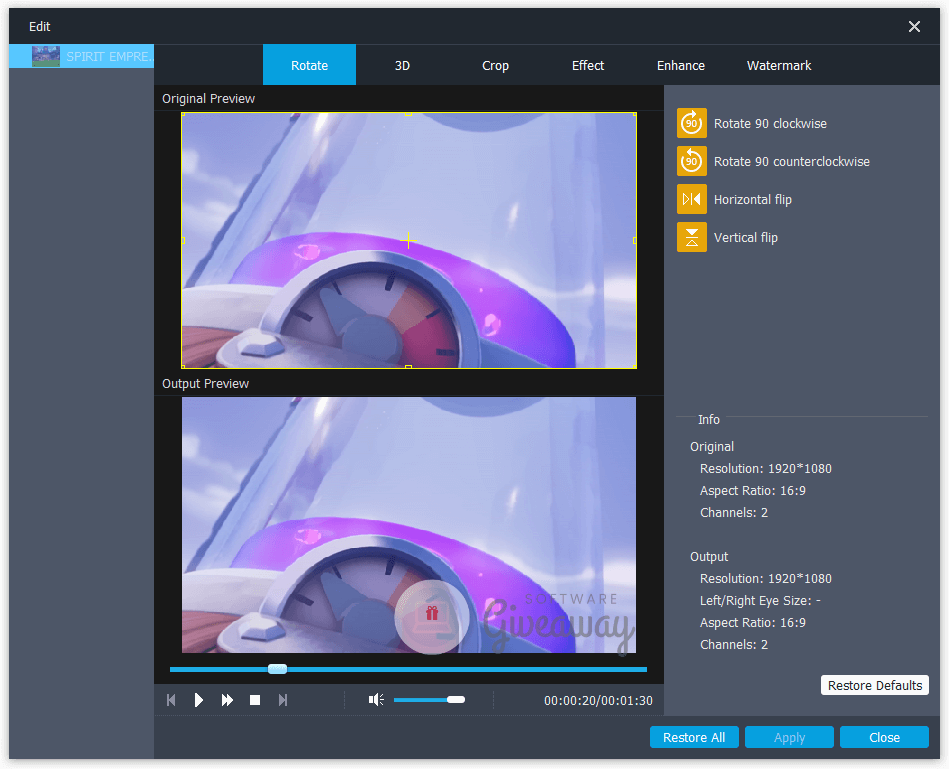Click the Horizontal flip label
The width and height of the screenshot is (949, 769).
[753, 200]
